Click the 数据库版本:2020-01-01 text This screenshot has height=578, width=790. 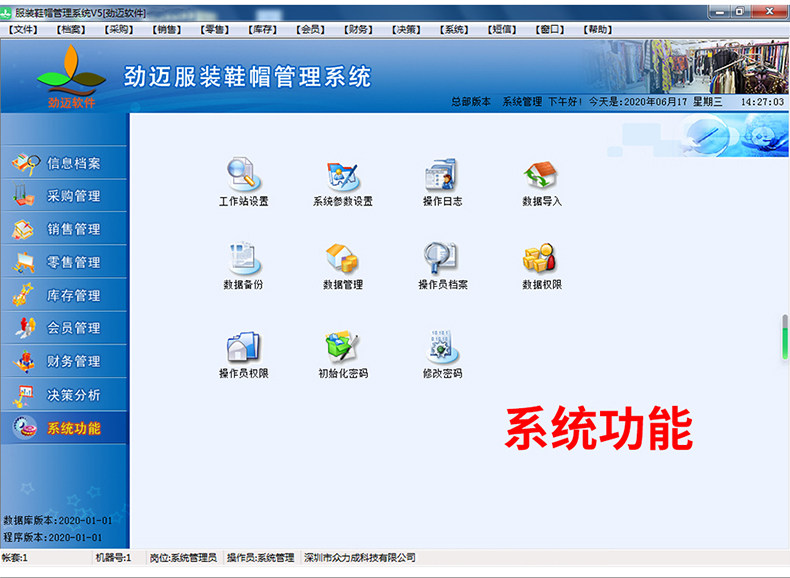point(57,521)
